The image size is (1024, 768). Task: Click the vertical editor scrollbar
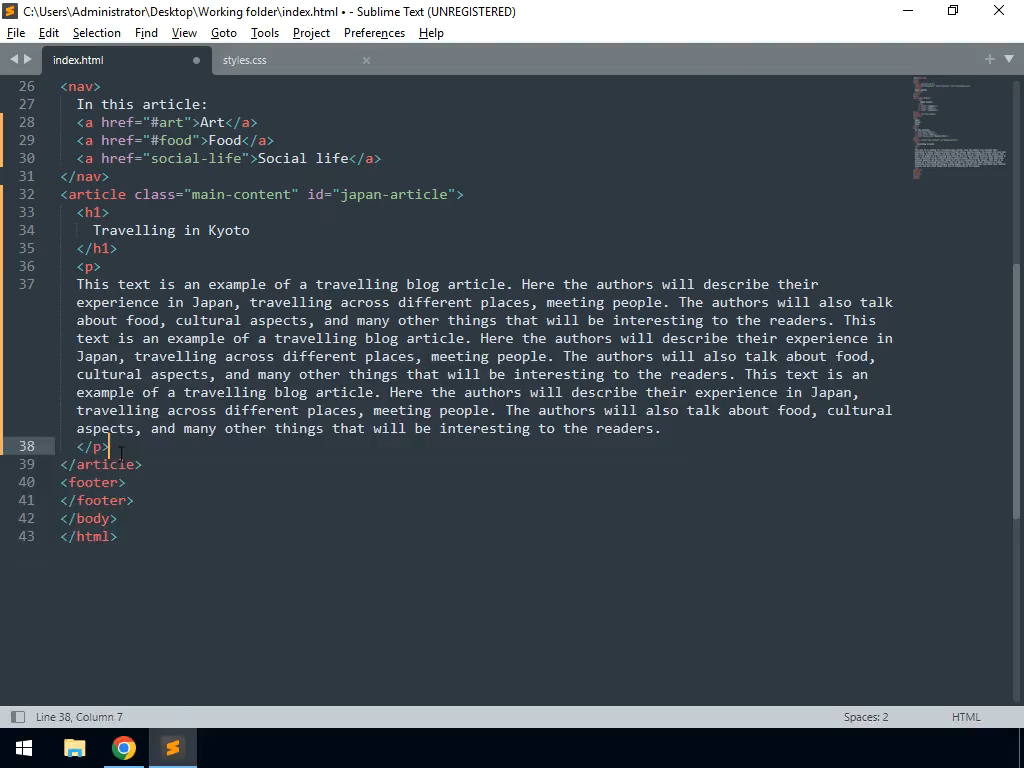(x=1017, y=392)
